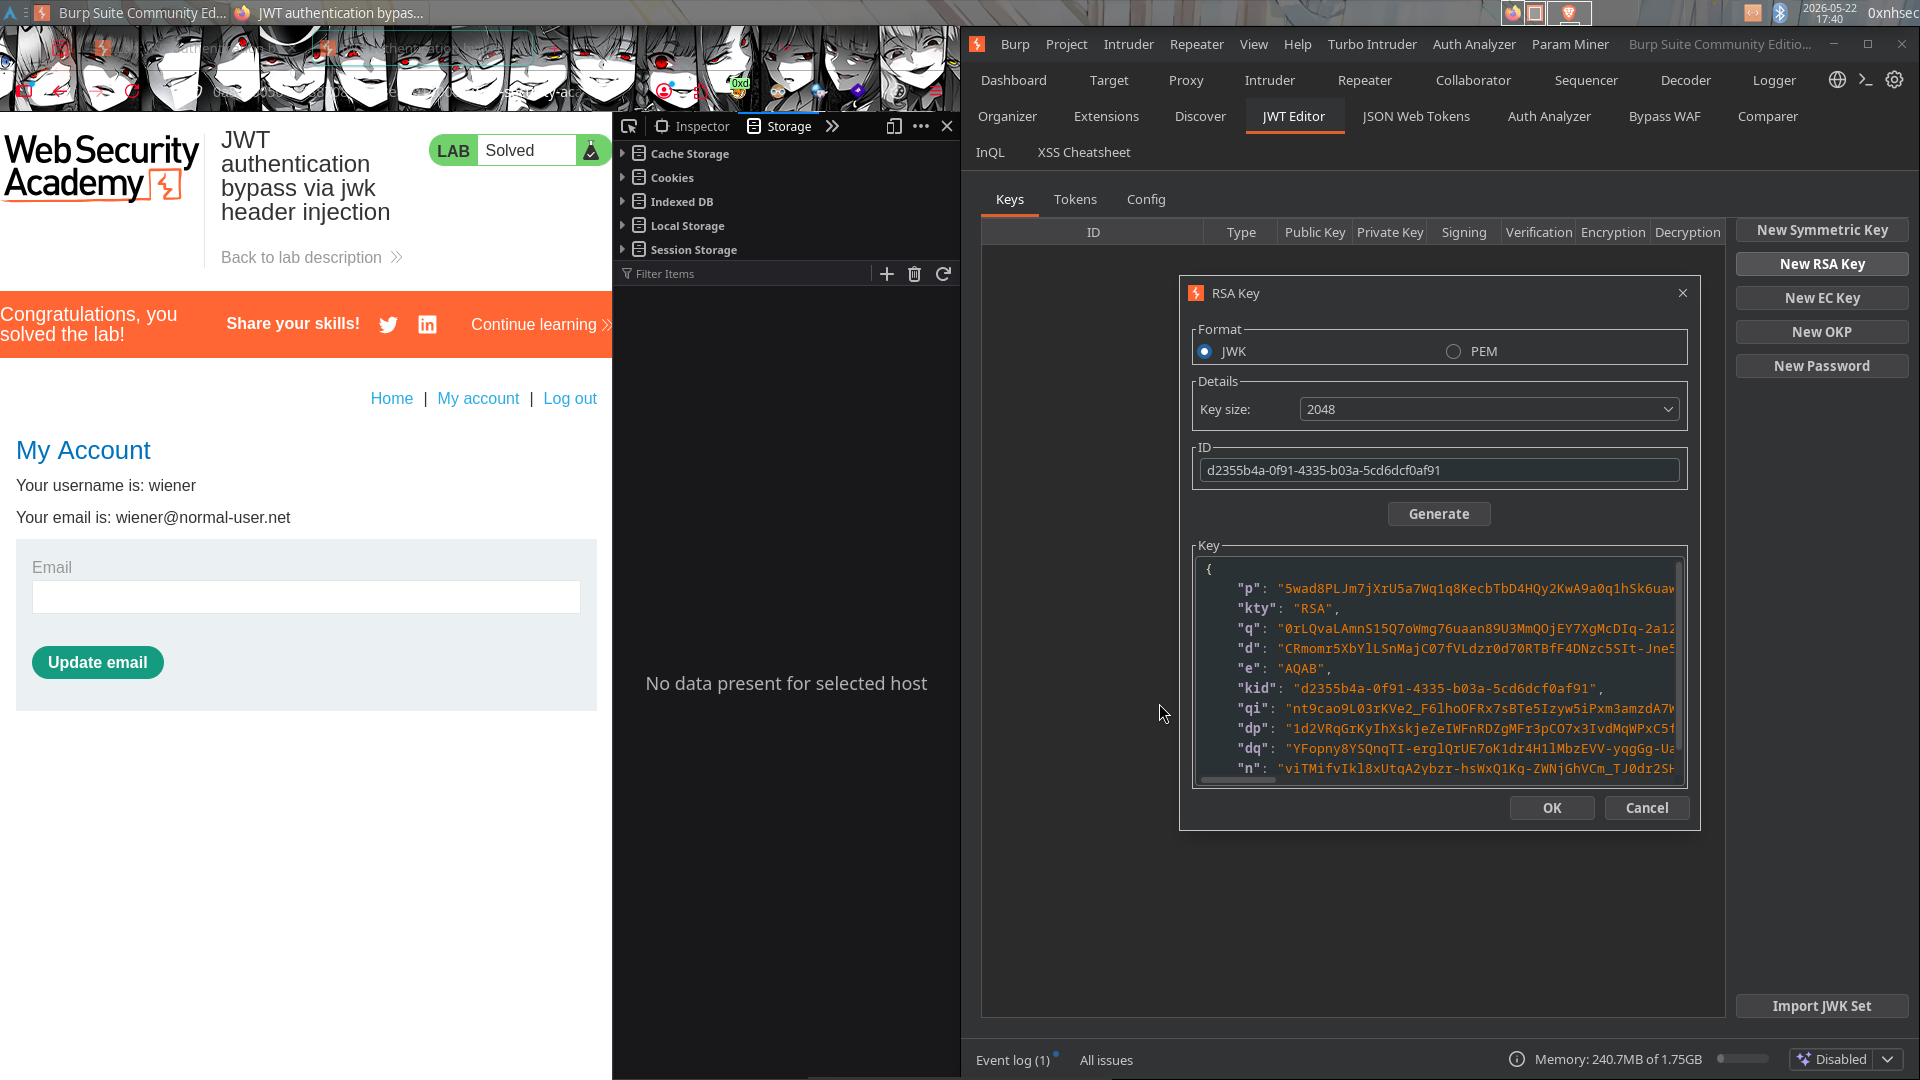Open Turbo Intruder menu
This screenshot has width=1920, height=1080.
[x=1372, y=44]
